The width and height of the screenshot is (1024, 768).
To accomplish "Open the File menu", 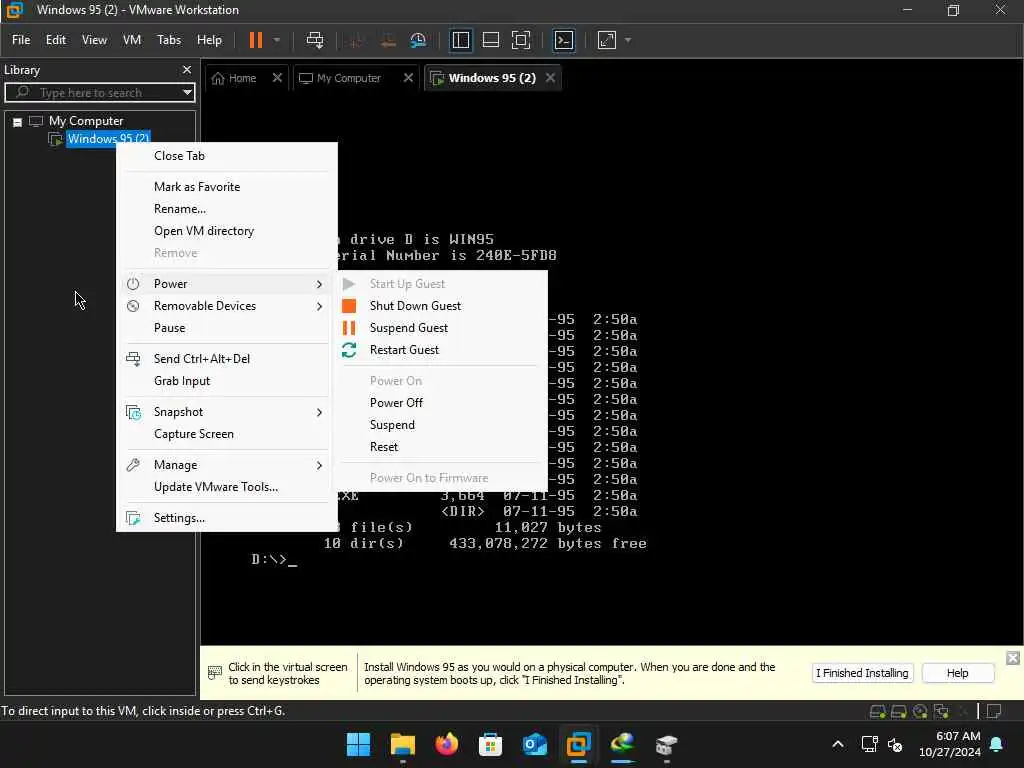I will tap(21, 40).
